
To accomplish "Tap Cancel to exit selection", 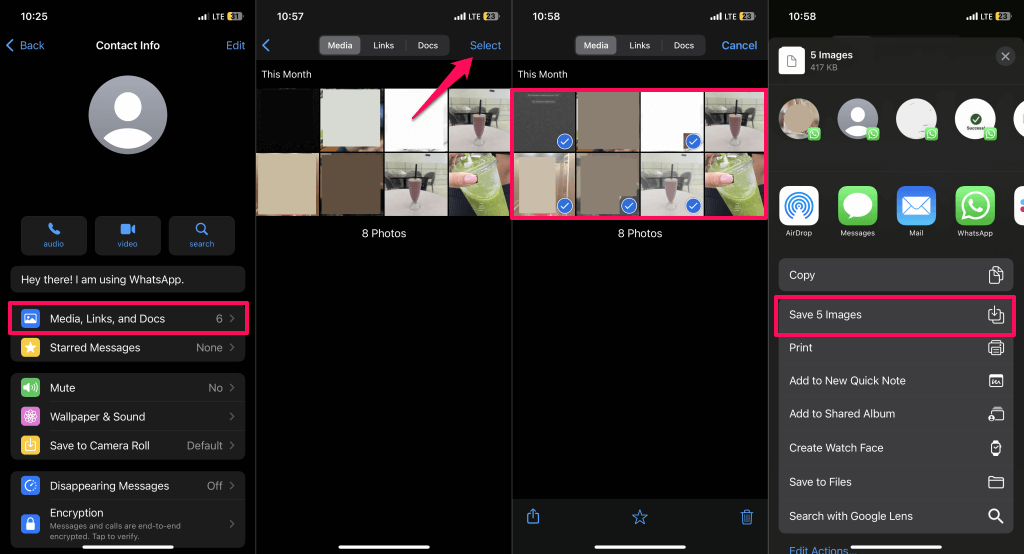I will (x=739, y=45).
